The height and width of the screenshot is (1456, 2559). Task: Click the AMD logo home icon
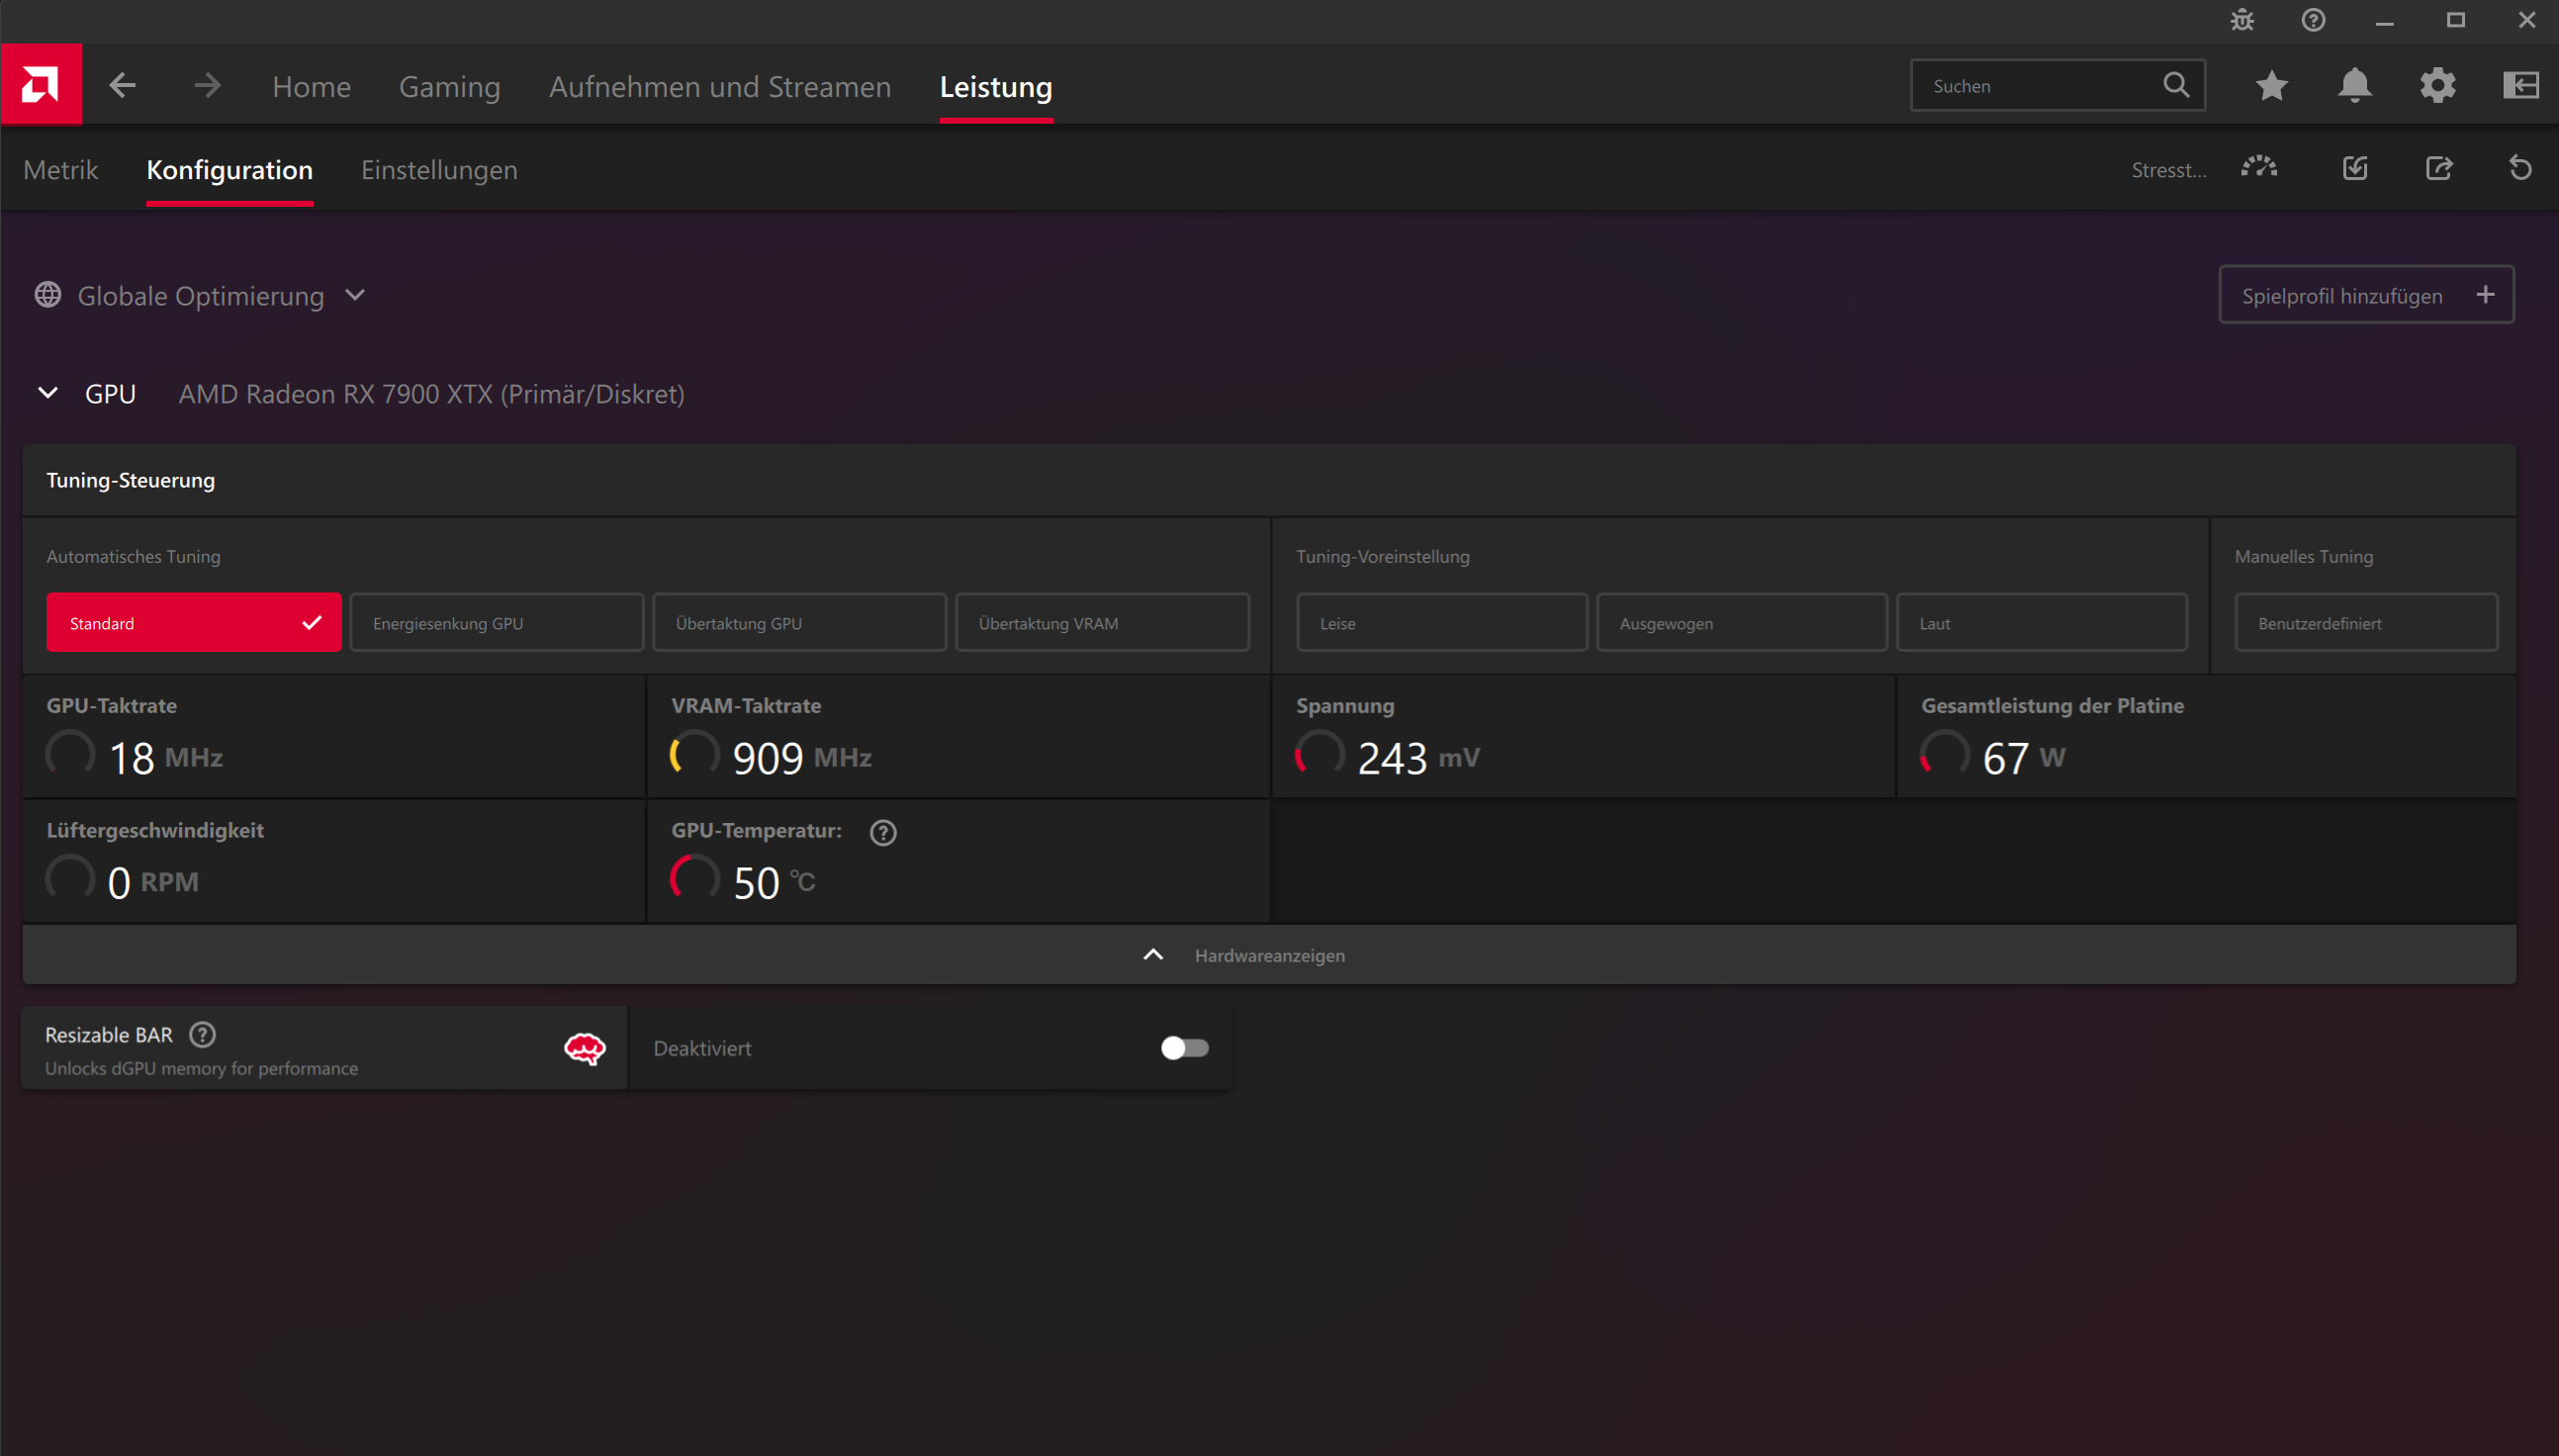tap(41, 85)
